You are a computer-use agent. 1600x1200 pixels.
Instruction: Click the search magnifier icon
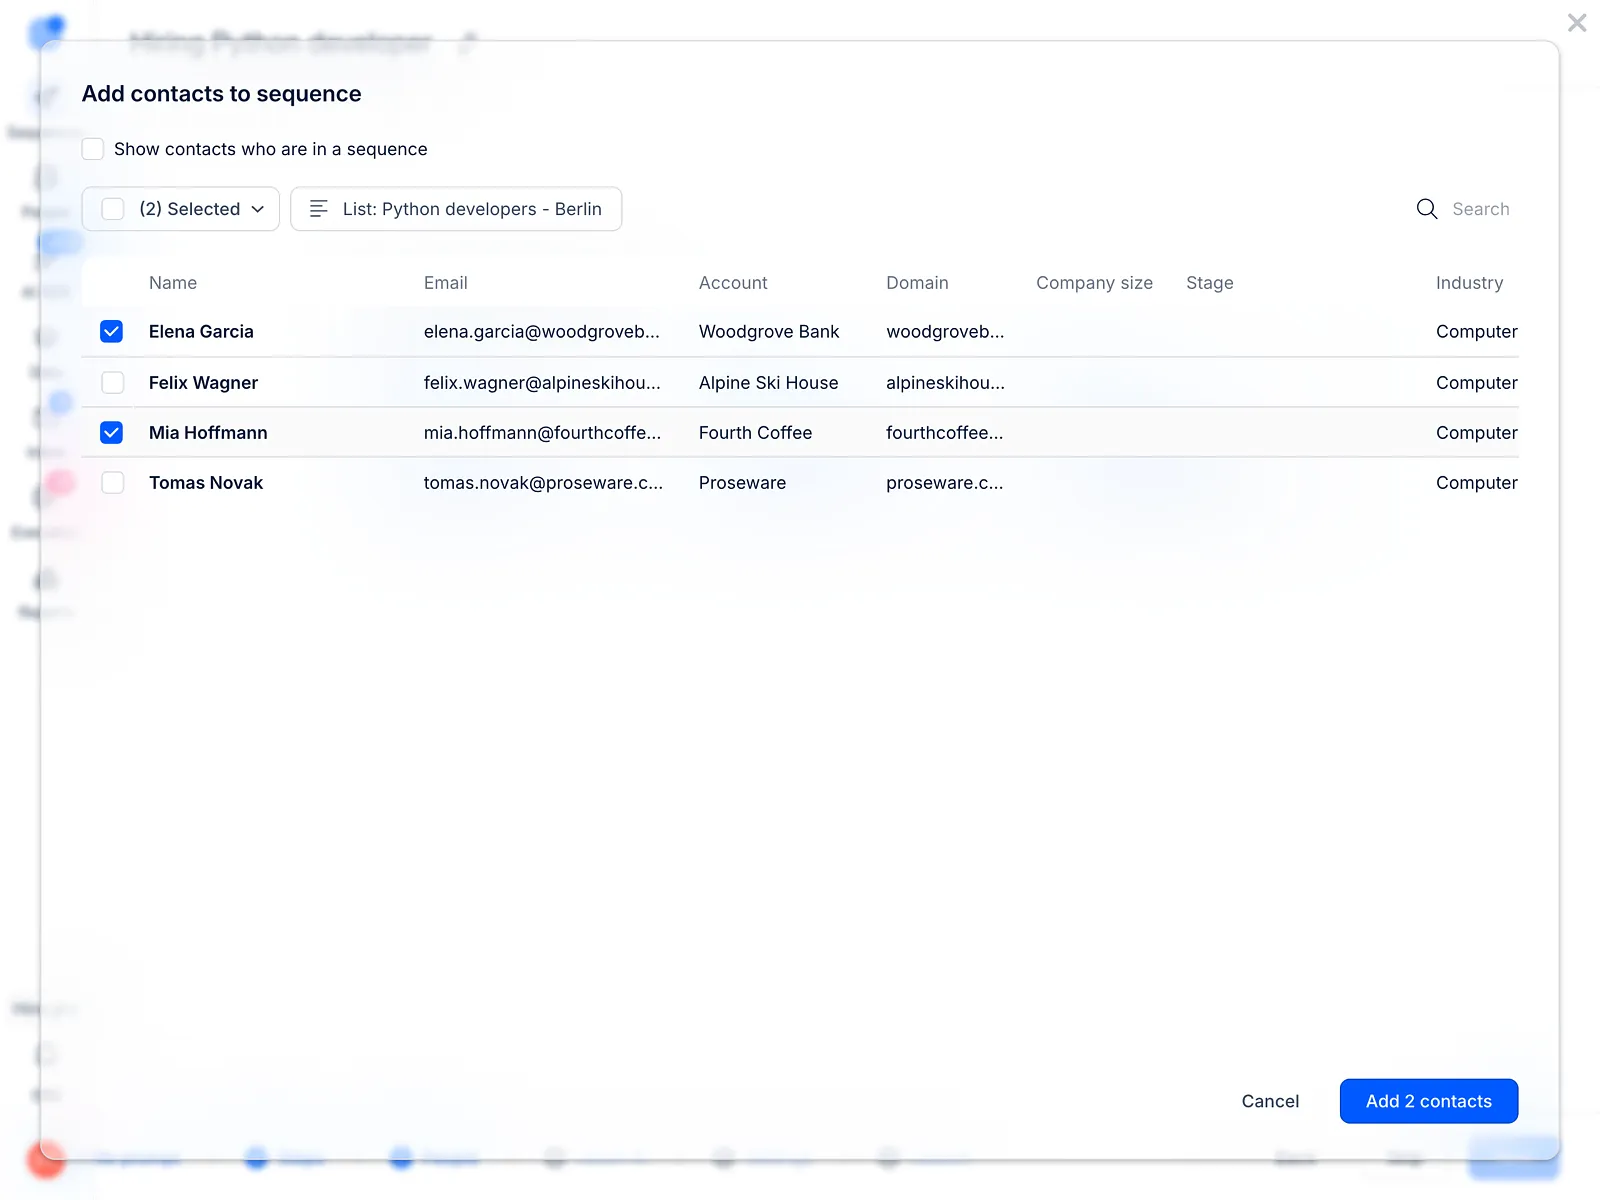(1427, 209)
